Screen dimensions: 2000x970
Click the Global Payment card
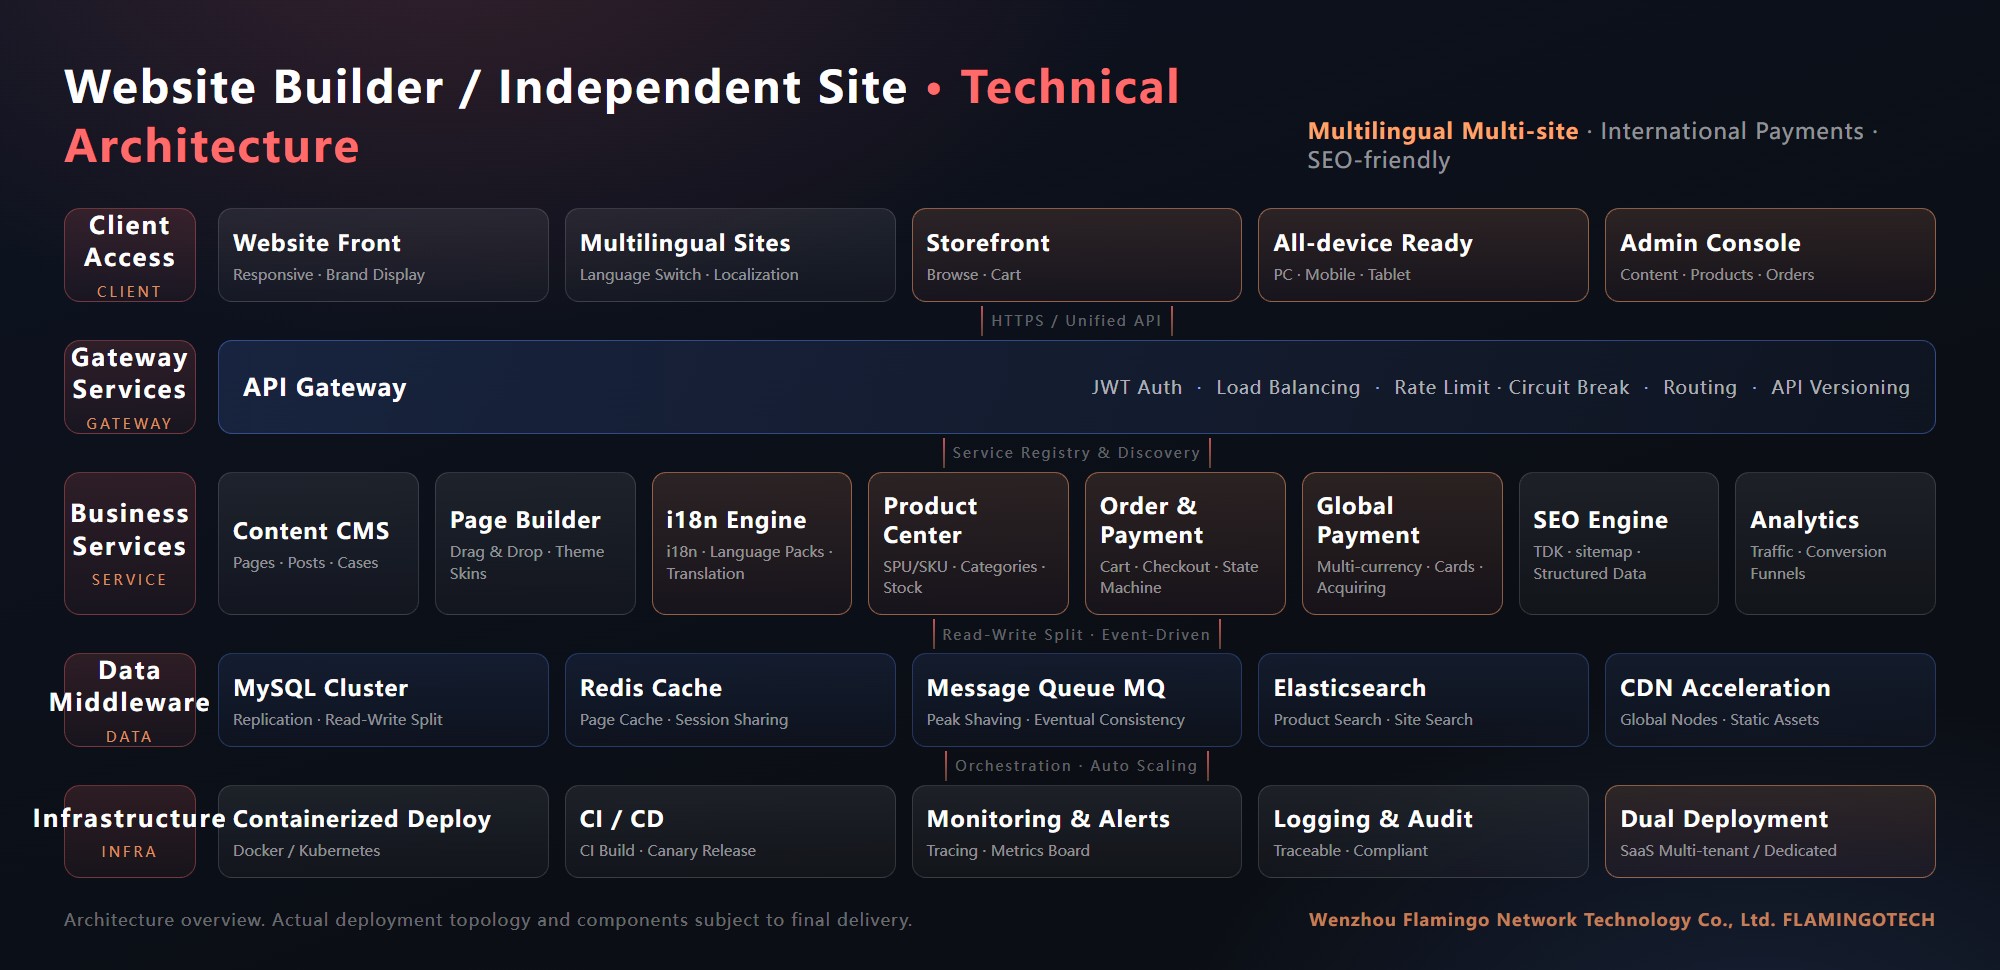click(1402, 543)
